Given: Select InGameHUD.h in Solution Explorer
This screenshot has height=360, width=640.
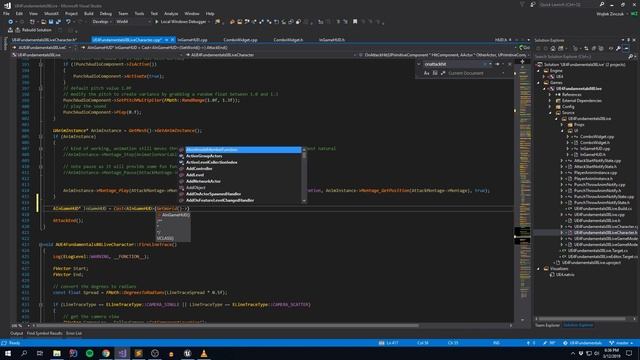Looking at the screenshot, I should coord(593,155).
